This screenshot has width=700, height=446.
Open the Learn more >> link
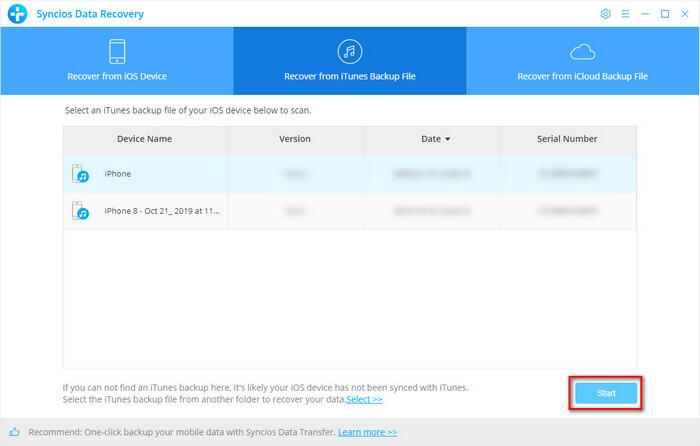(x=367, y=432)
